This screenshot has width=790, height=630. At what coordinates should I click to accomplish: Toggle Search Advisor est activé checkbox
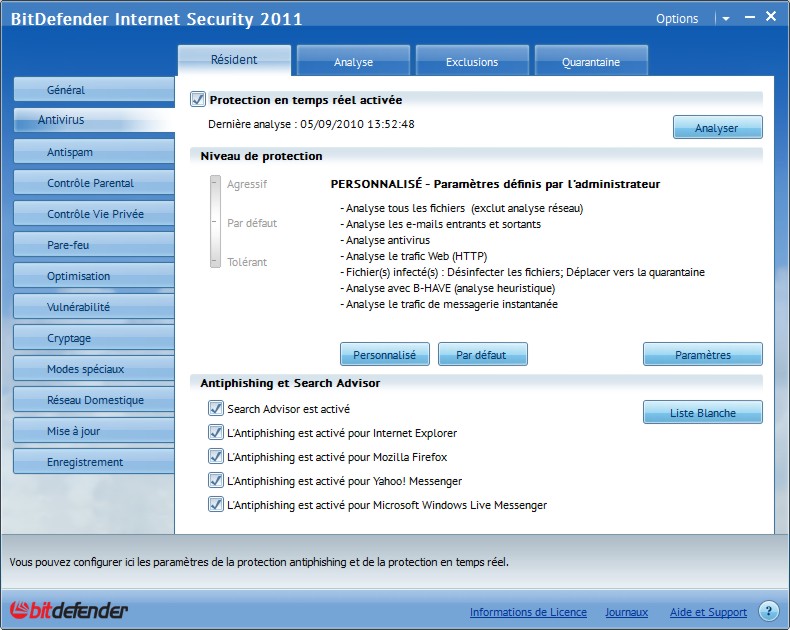[x=216, y=408]
